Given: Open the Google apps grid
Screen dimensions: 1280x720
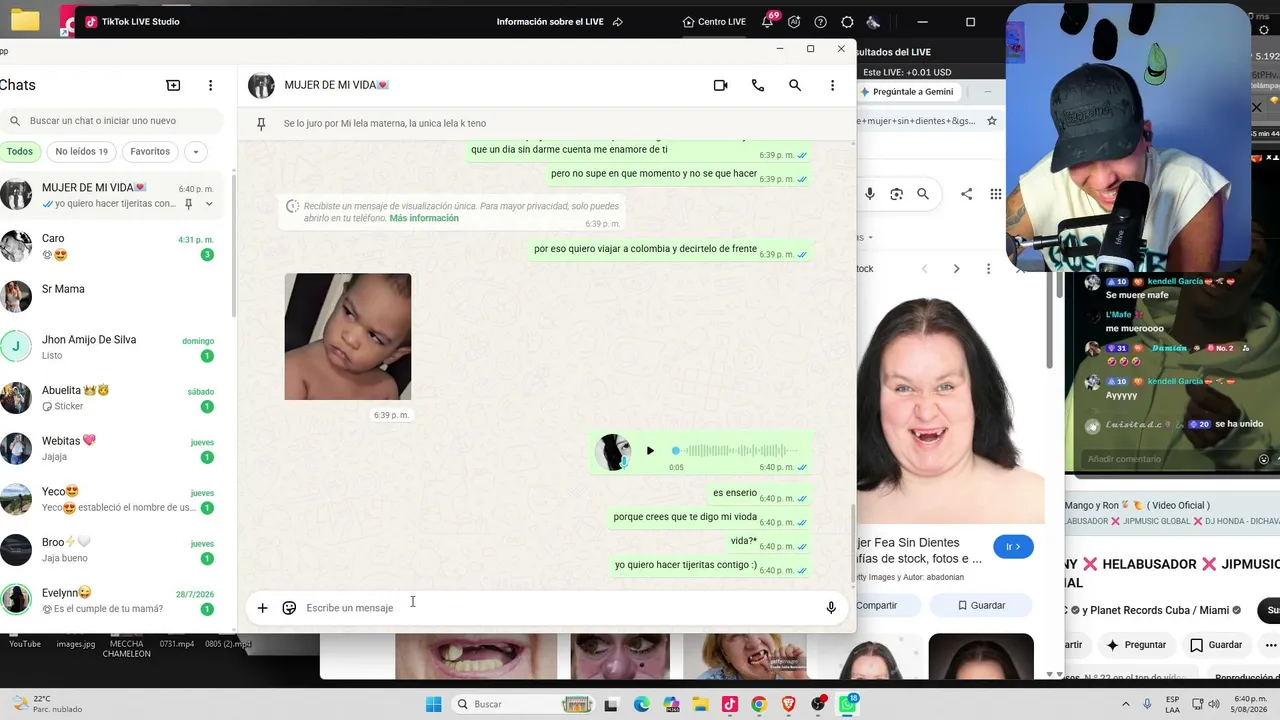Looking at the screenshot, I should [996, 194].
